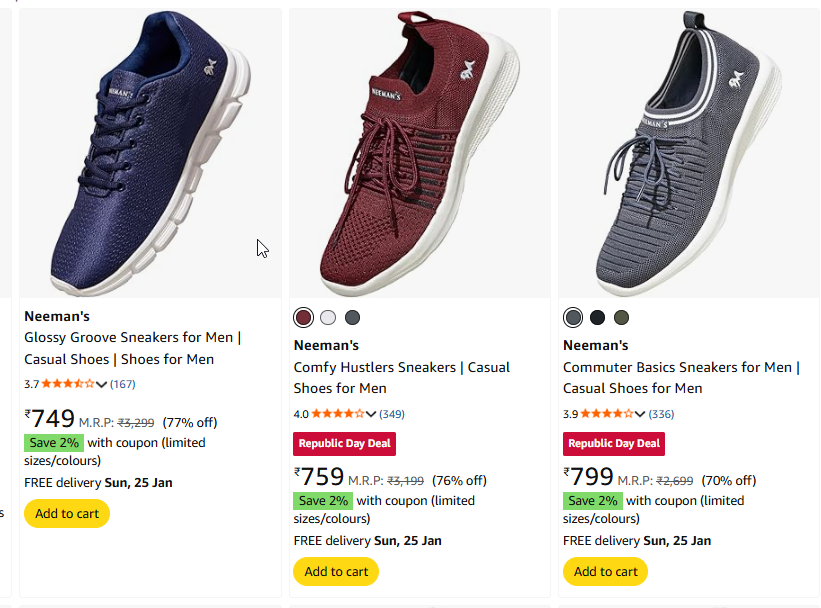Select white color swatch for Comfy Hustlers
Screen dimensions: 821x608
(x=328, y=318)
